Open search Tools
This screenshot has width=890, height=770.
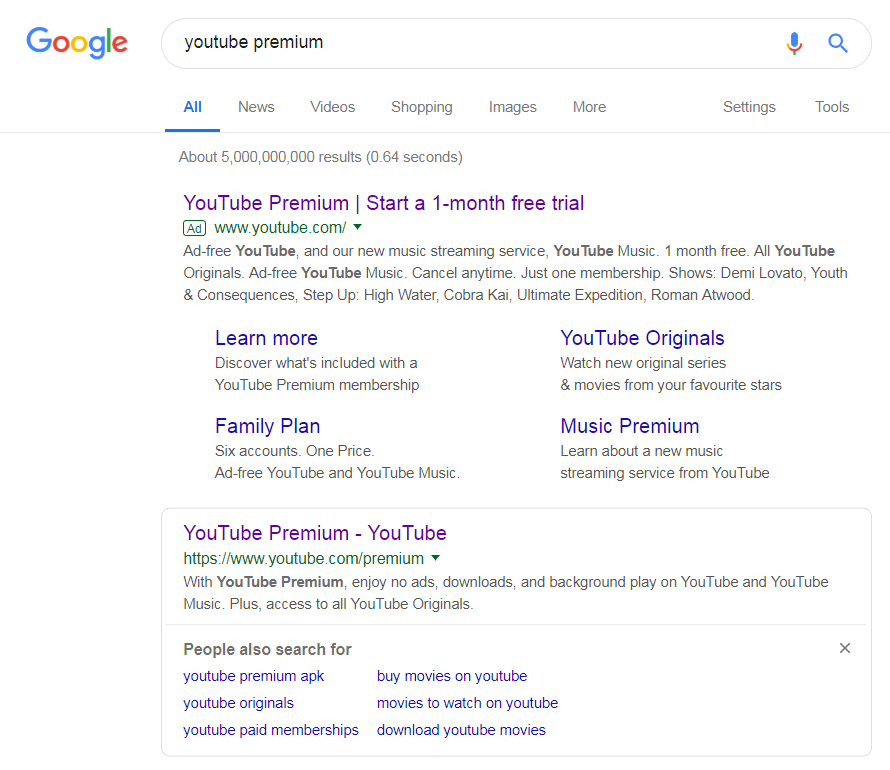(x=832, y=107)
